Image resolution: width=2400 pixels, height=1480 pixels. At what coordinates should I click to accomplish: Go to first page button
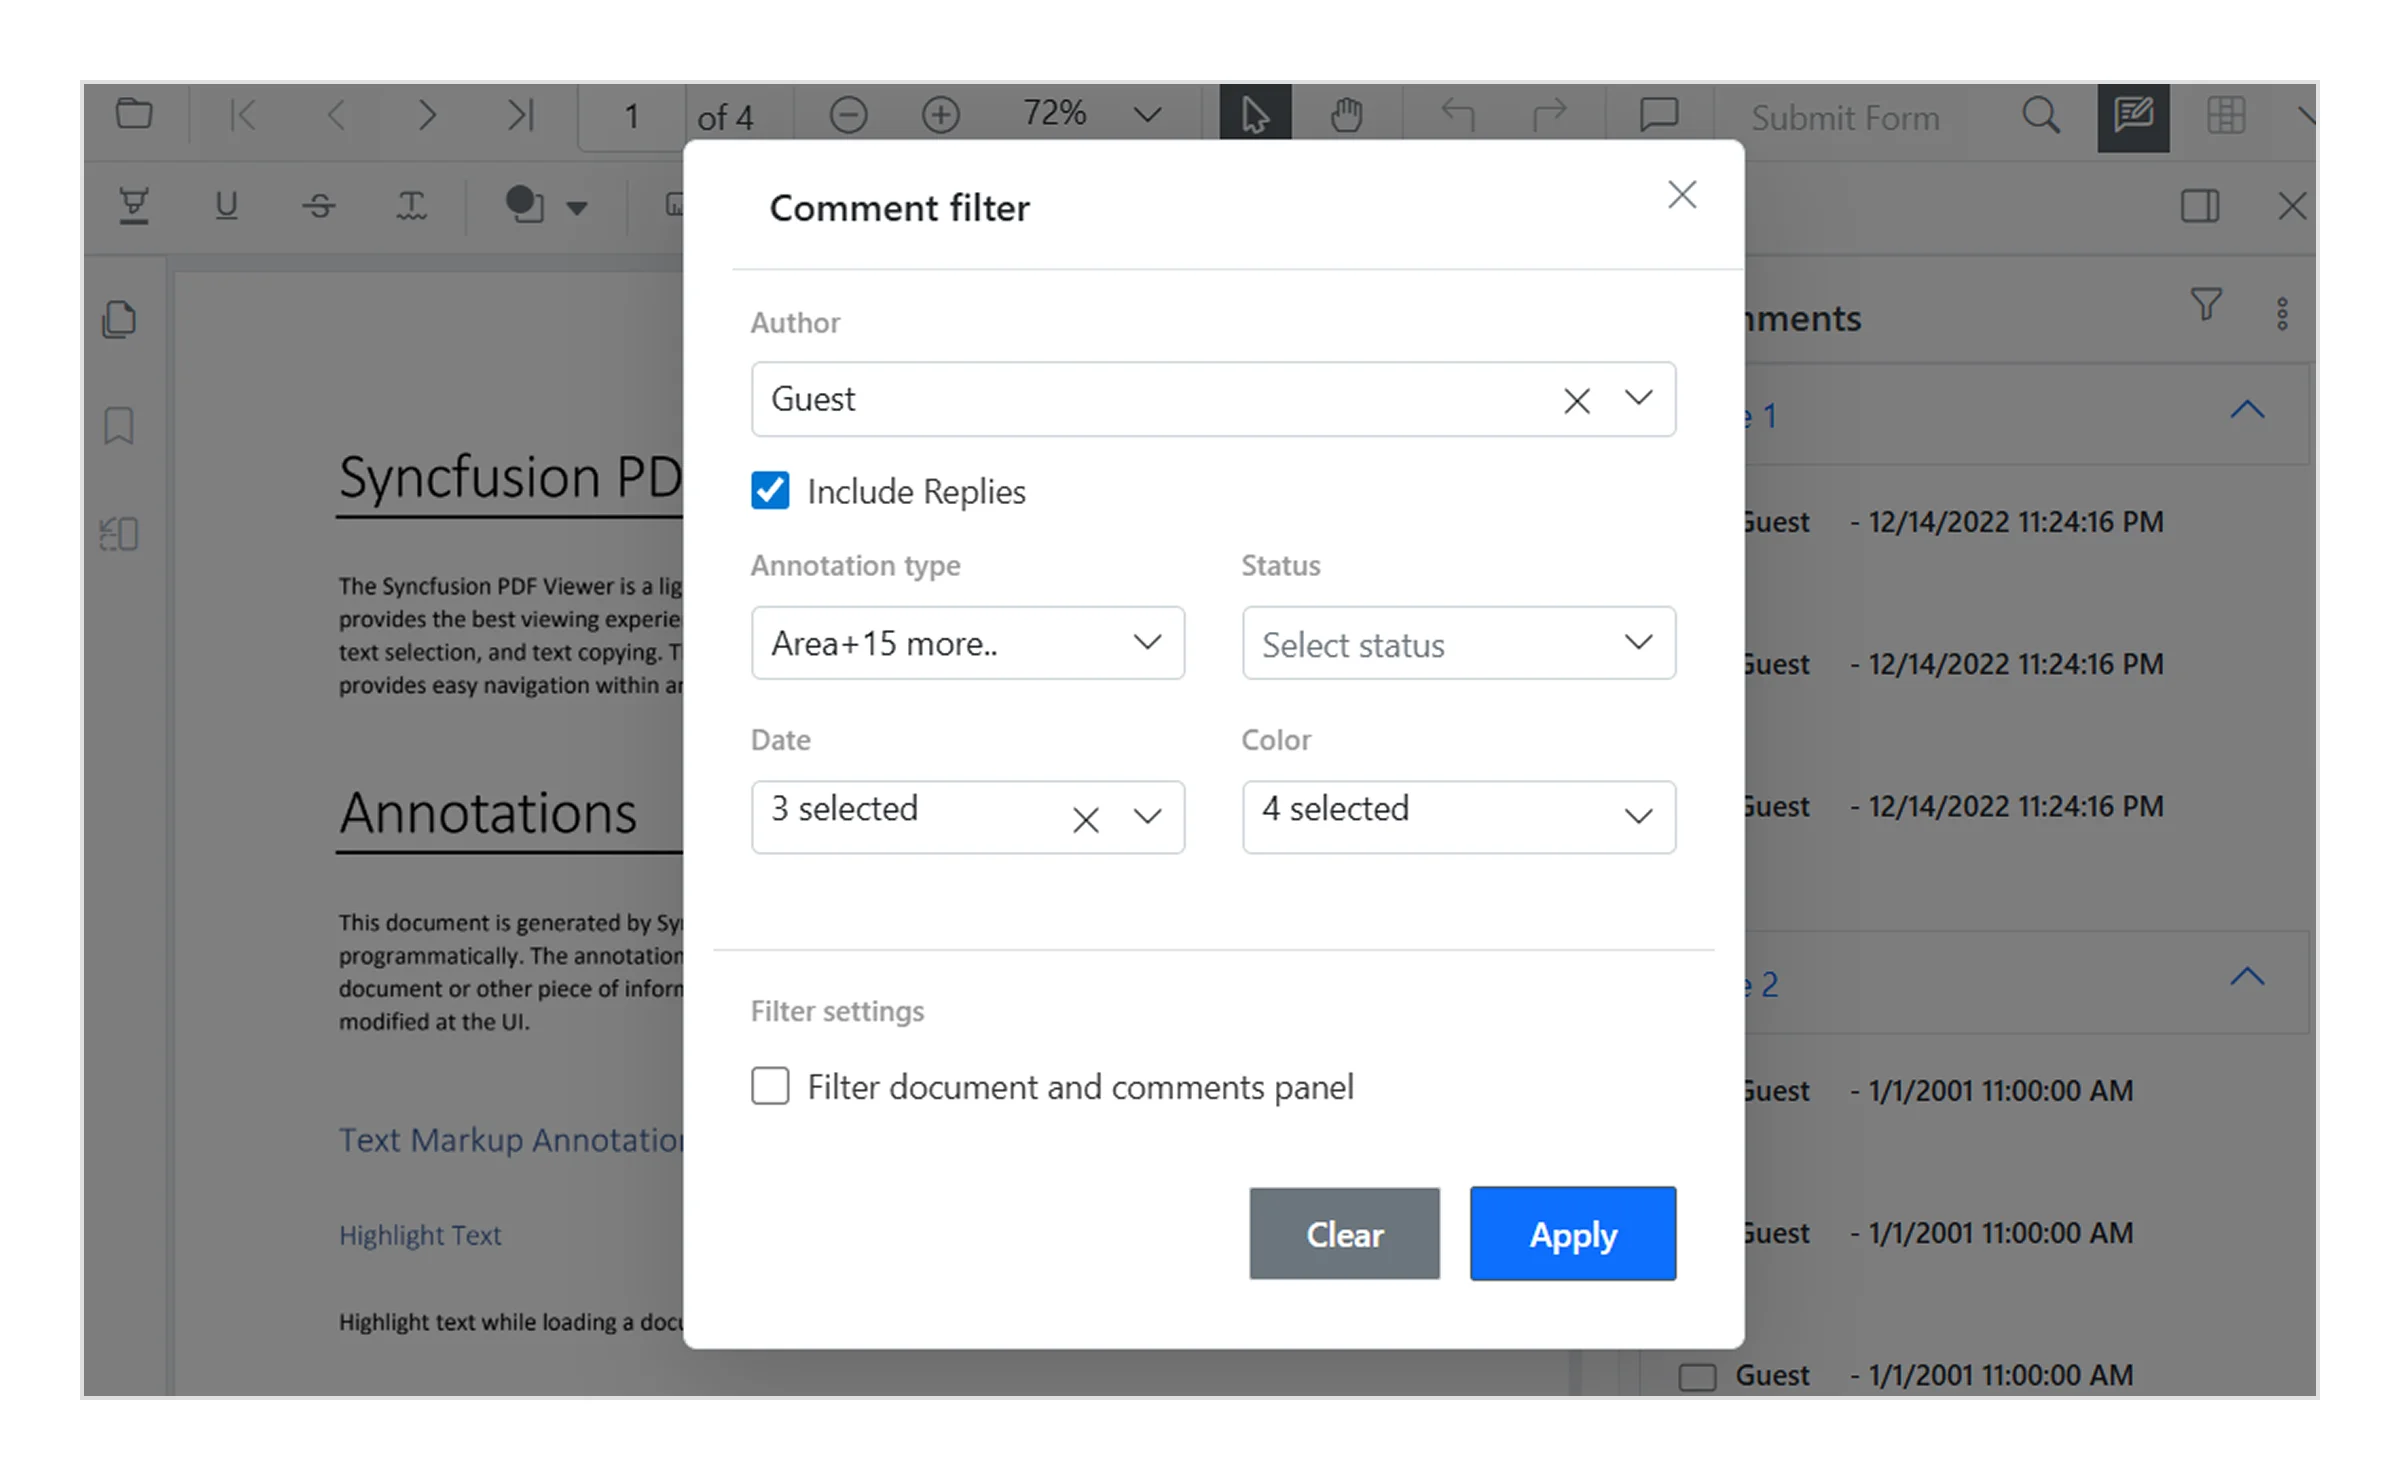[x=243, y=115]
